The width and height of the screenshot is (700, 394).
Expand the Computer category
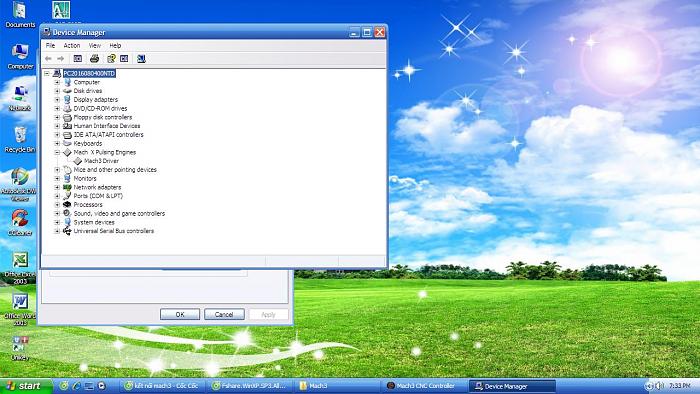[x=57, y=82]
